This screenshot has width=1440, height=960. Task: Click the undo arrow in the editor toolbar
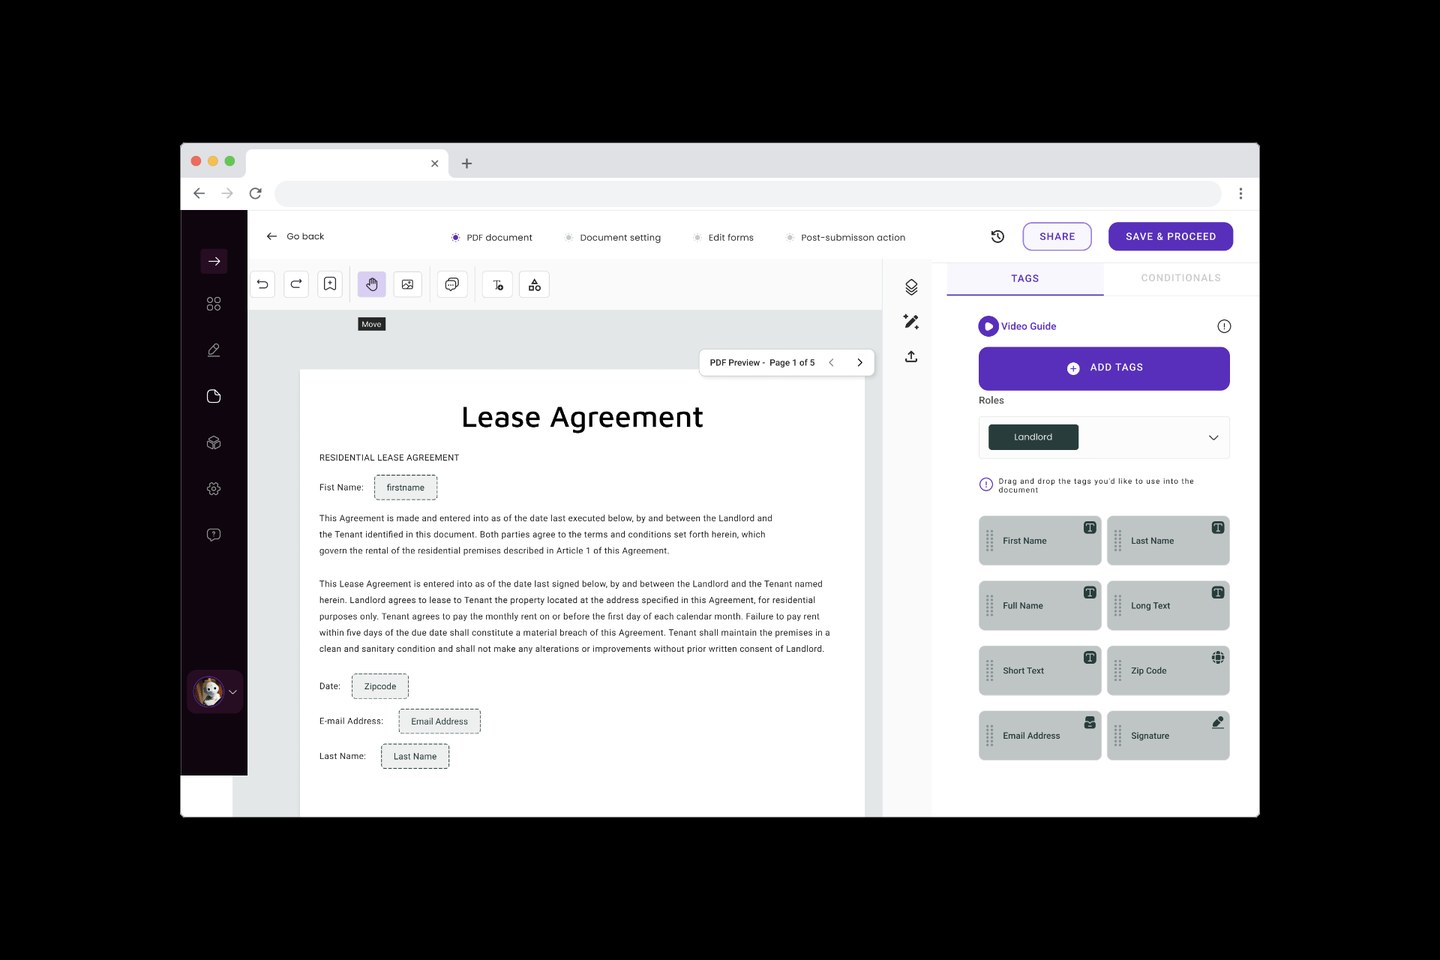tap(262, 285)
